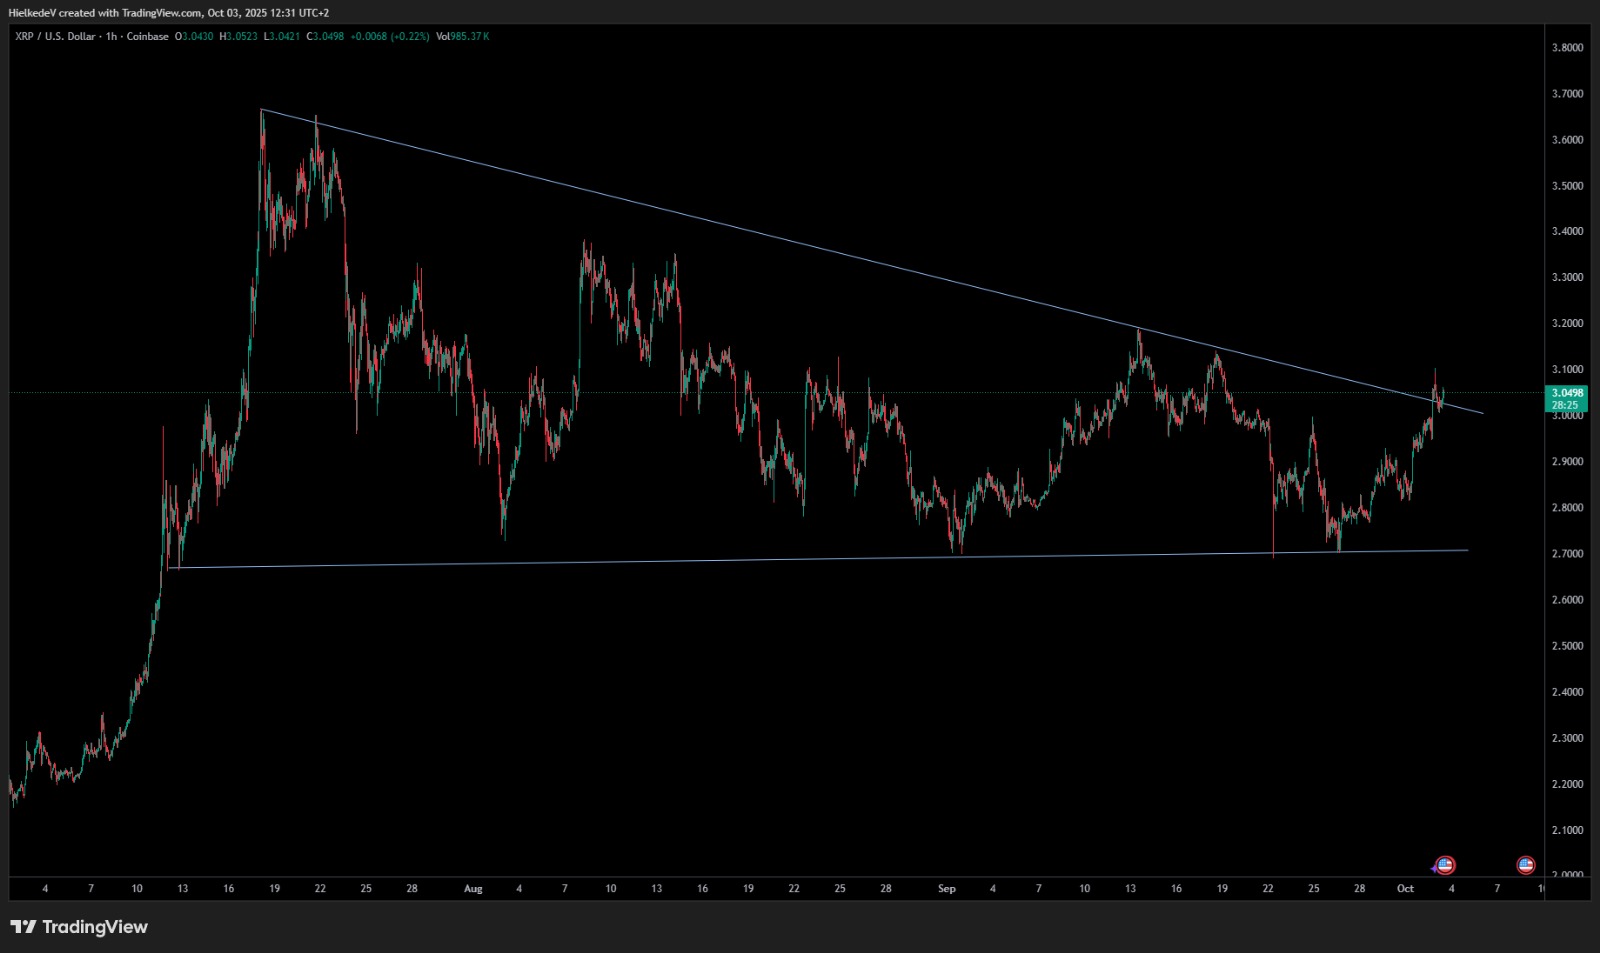The height and width of the screenshot is (953, 1600).
Task: Click the green current price label 3.0498
Action: pos(1566,394)
